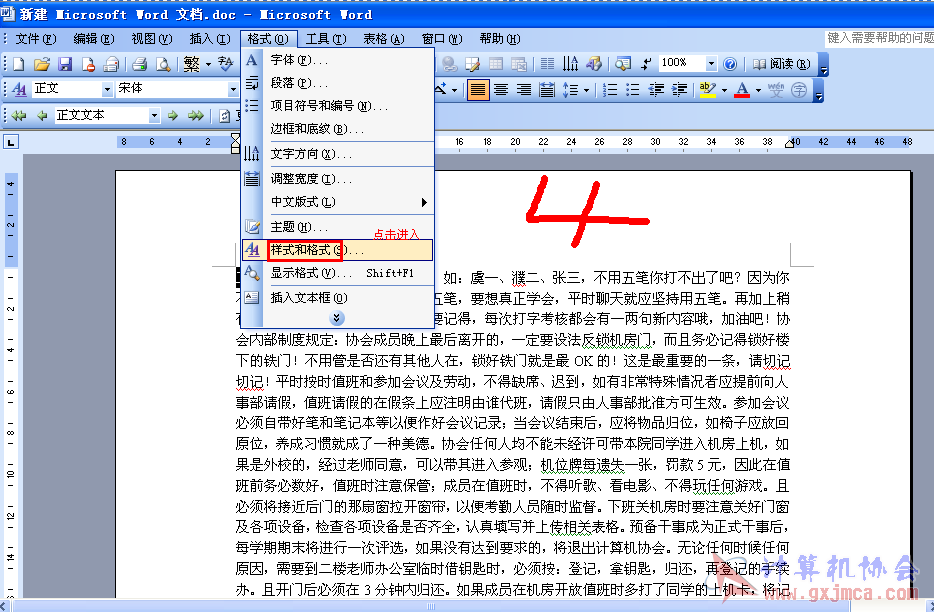Viewport: 934px width, 612px height.
Task: Save the document with the floppy icon
Action: coord(64,64)
